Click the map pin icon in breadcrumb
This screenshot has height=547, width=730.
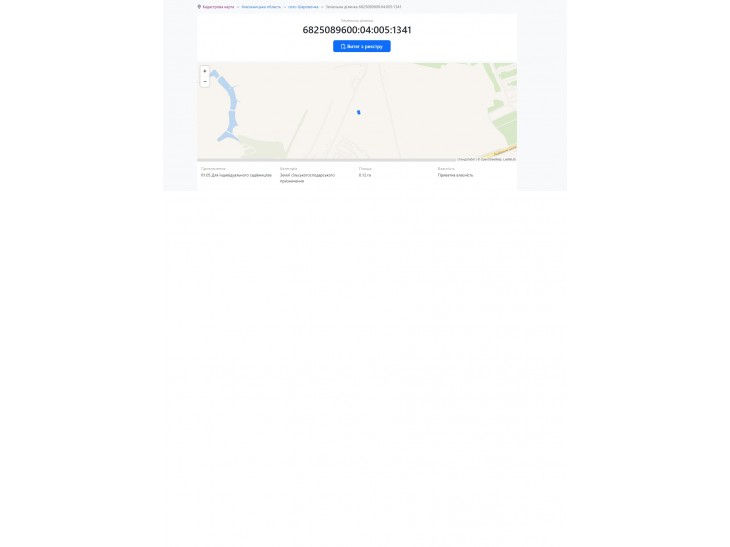click(199, 7)
